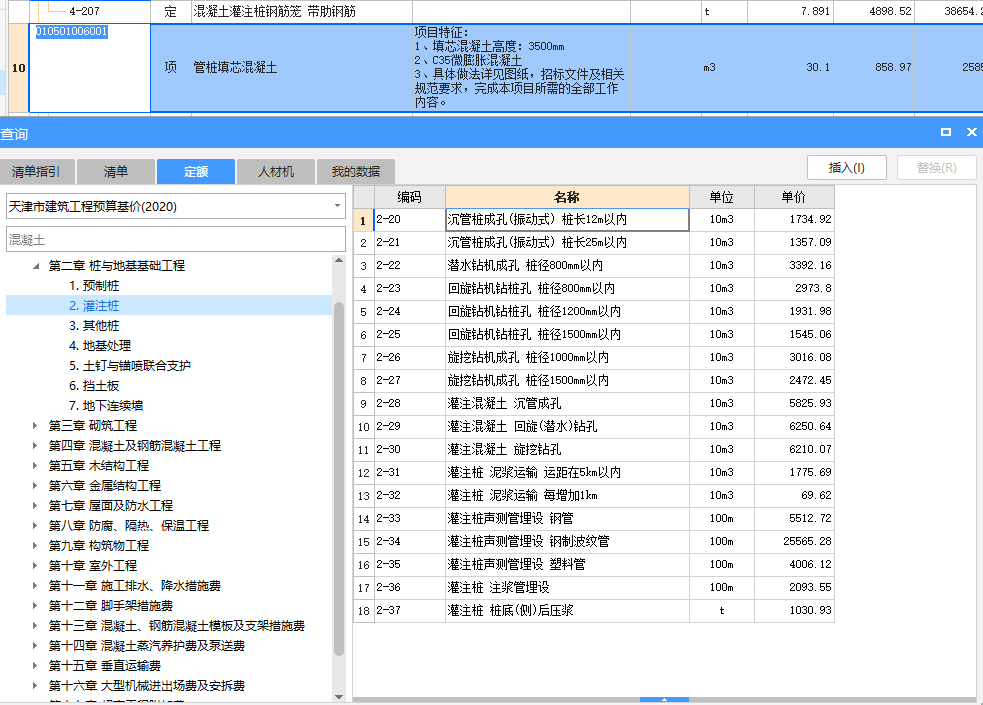Select row 回旋钻机钻桩孔 桩径1200mm以内

tap(594, 311)
